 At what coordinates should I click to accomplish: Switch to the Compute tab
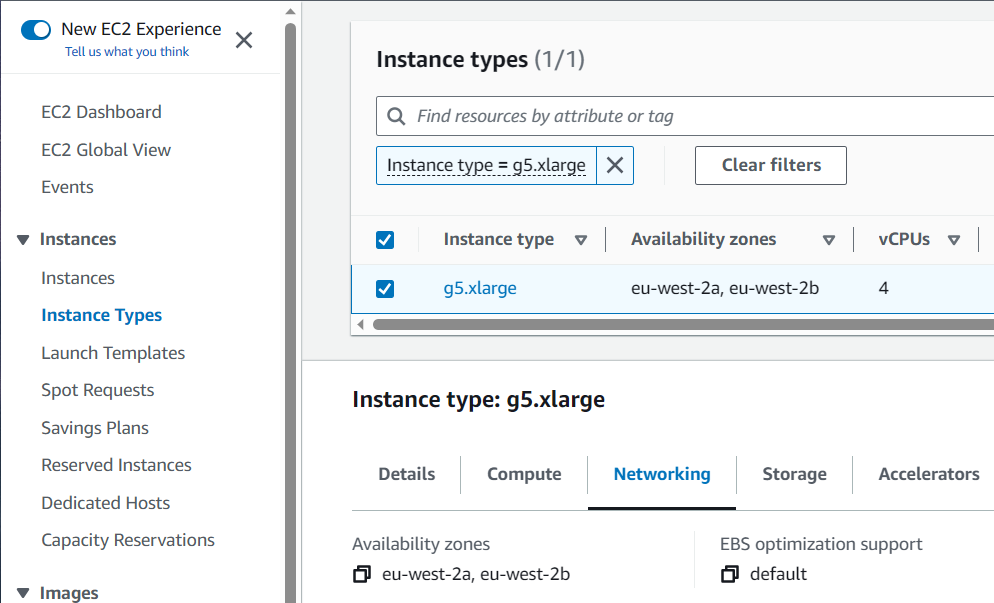(x=524, y=474)
